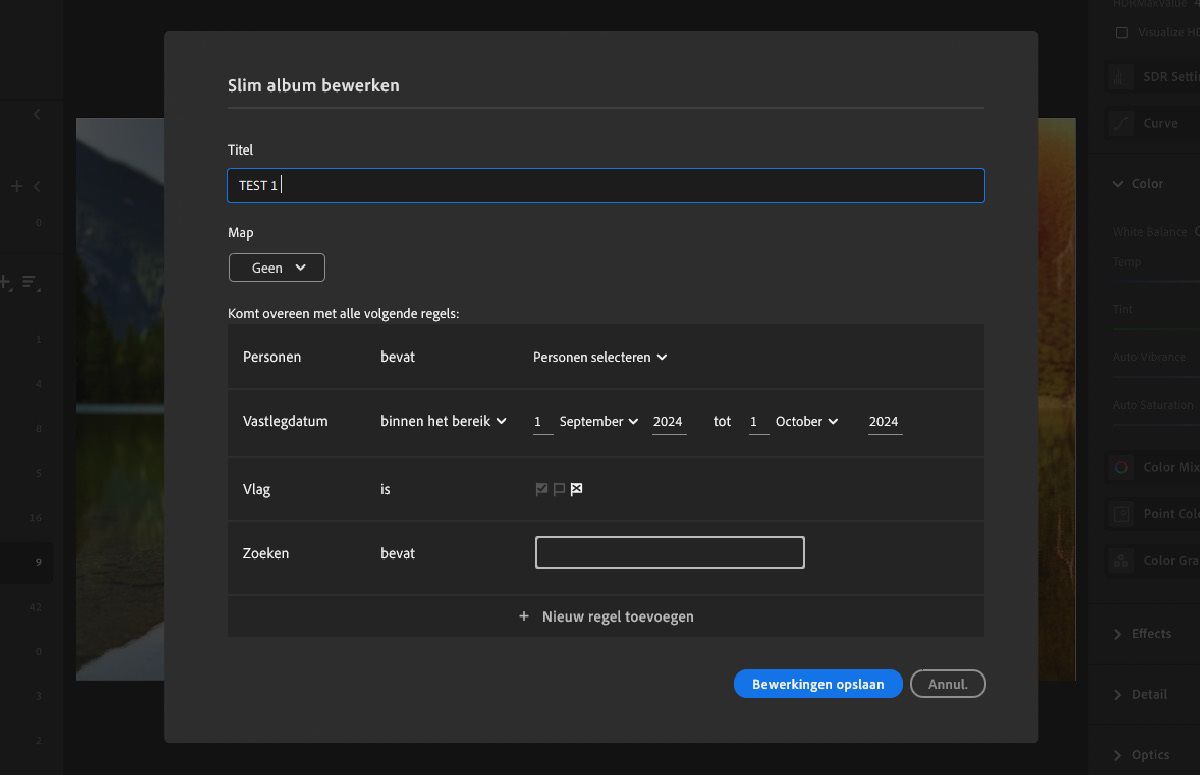The height and width of the screenshot is (775, 1200).
Task: Add a rule with Nieuw regel toevoegen
Action: pos(605,616)
